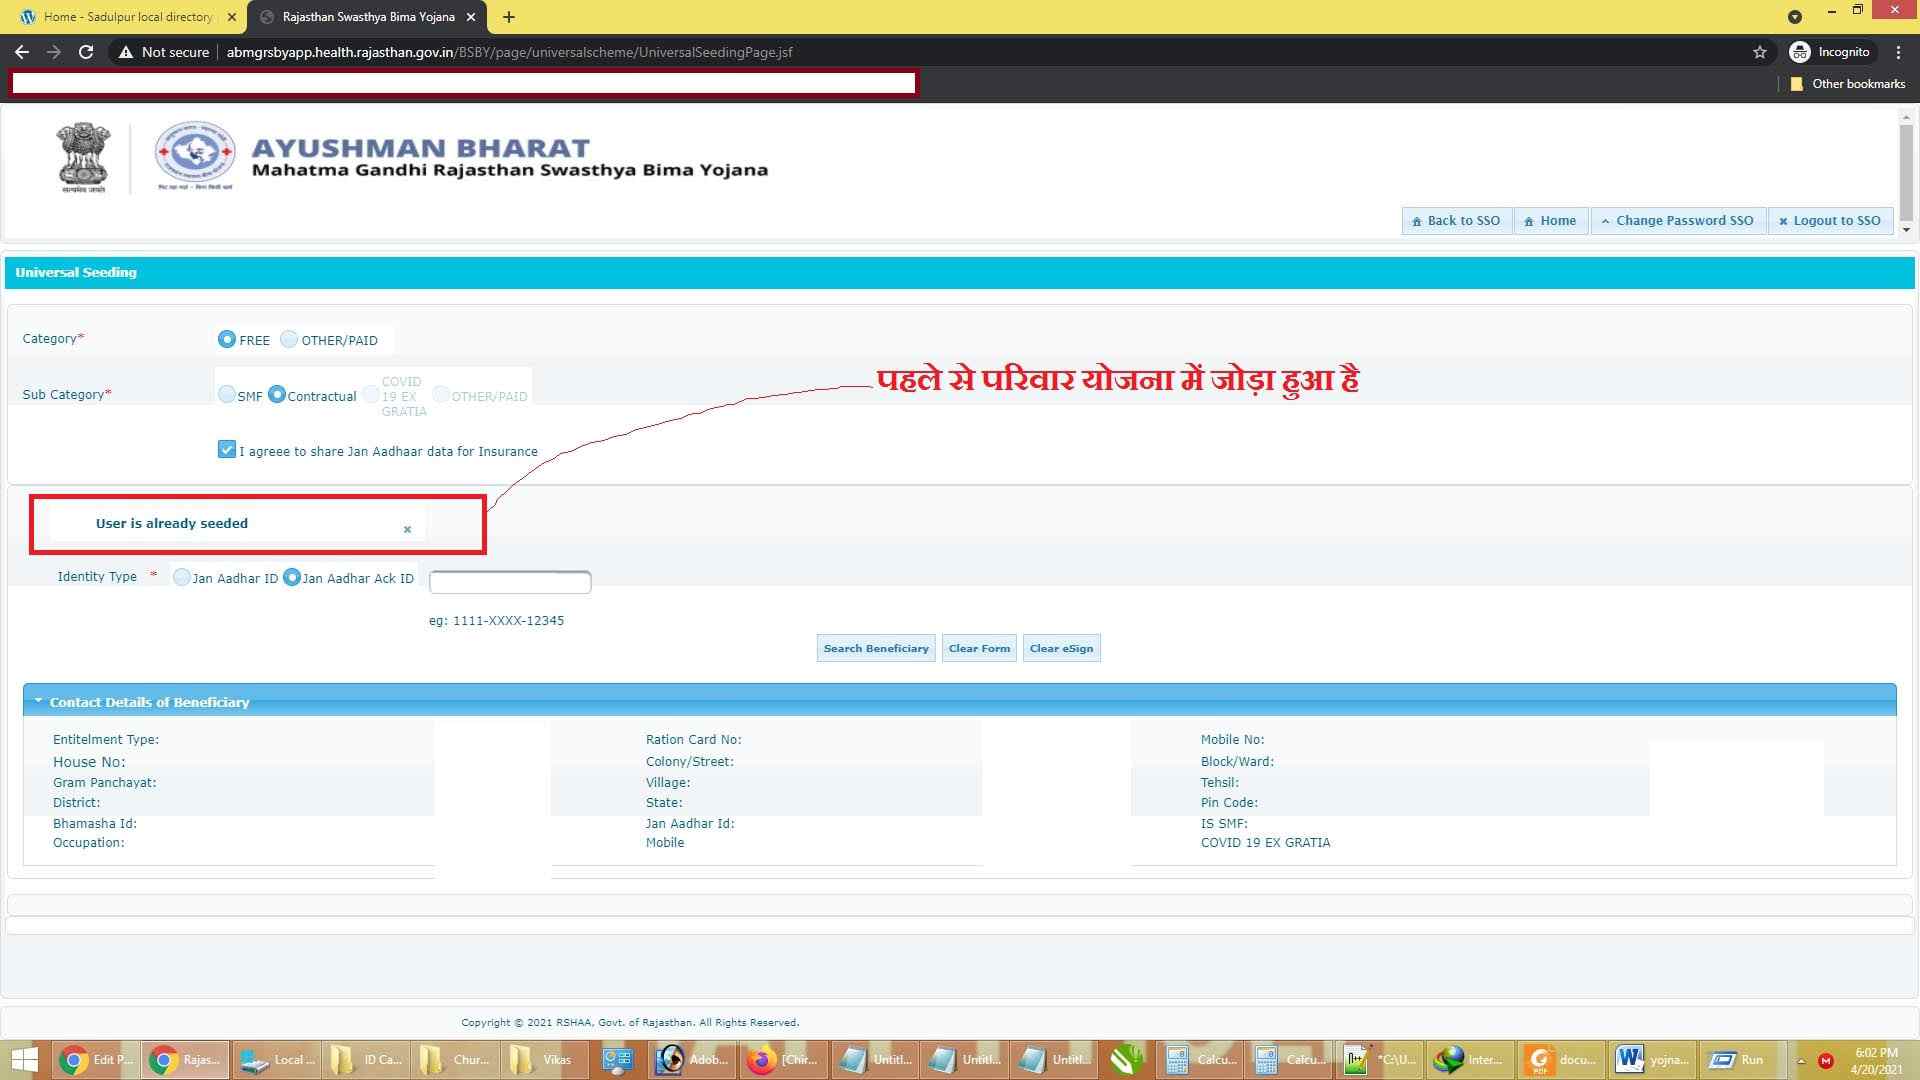Click the Not secure warning icon
The image size is (1920, 1080).
tap(126, 52)
